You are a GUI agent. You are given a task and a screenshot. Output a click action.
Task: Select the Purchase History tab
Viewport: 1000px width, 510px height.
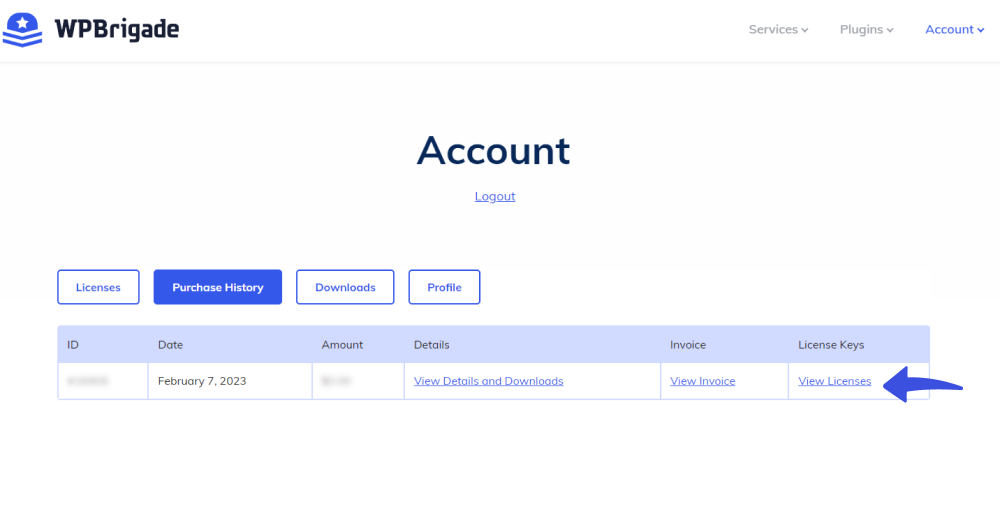click(x=217, y=287)
